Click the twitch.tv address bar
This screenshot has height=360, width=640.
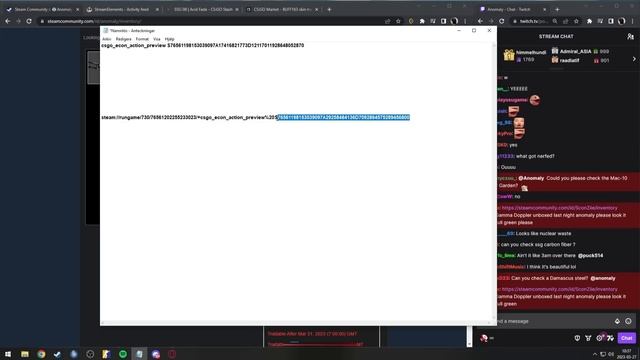coord(533,21)
